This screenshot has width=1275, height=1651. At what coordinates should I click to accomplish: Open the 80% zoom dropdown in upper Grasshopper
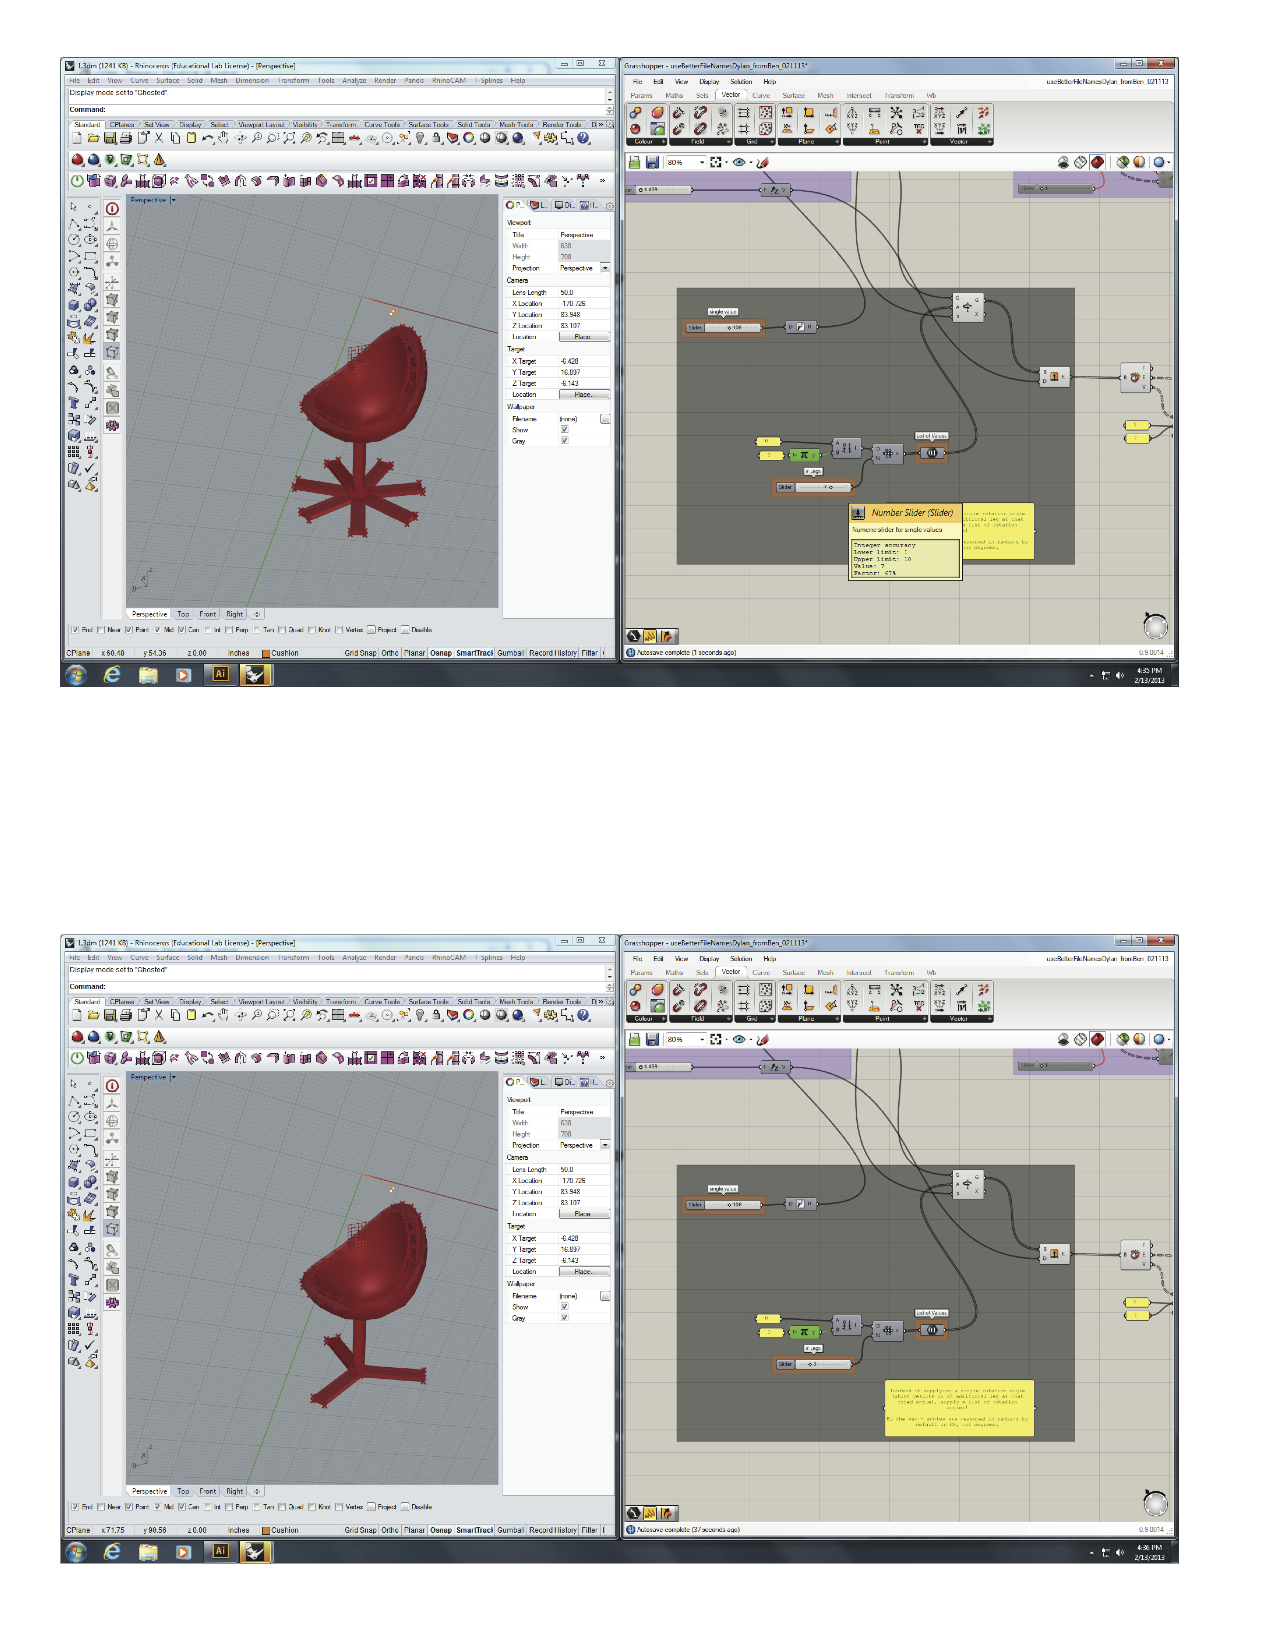pyautogui.click(x=702, y=162)
